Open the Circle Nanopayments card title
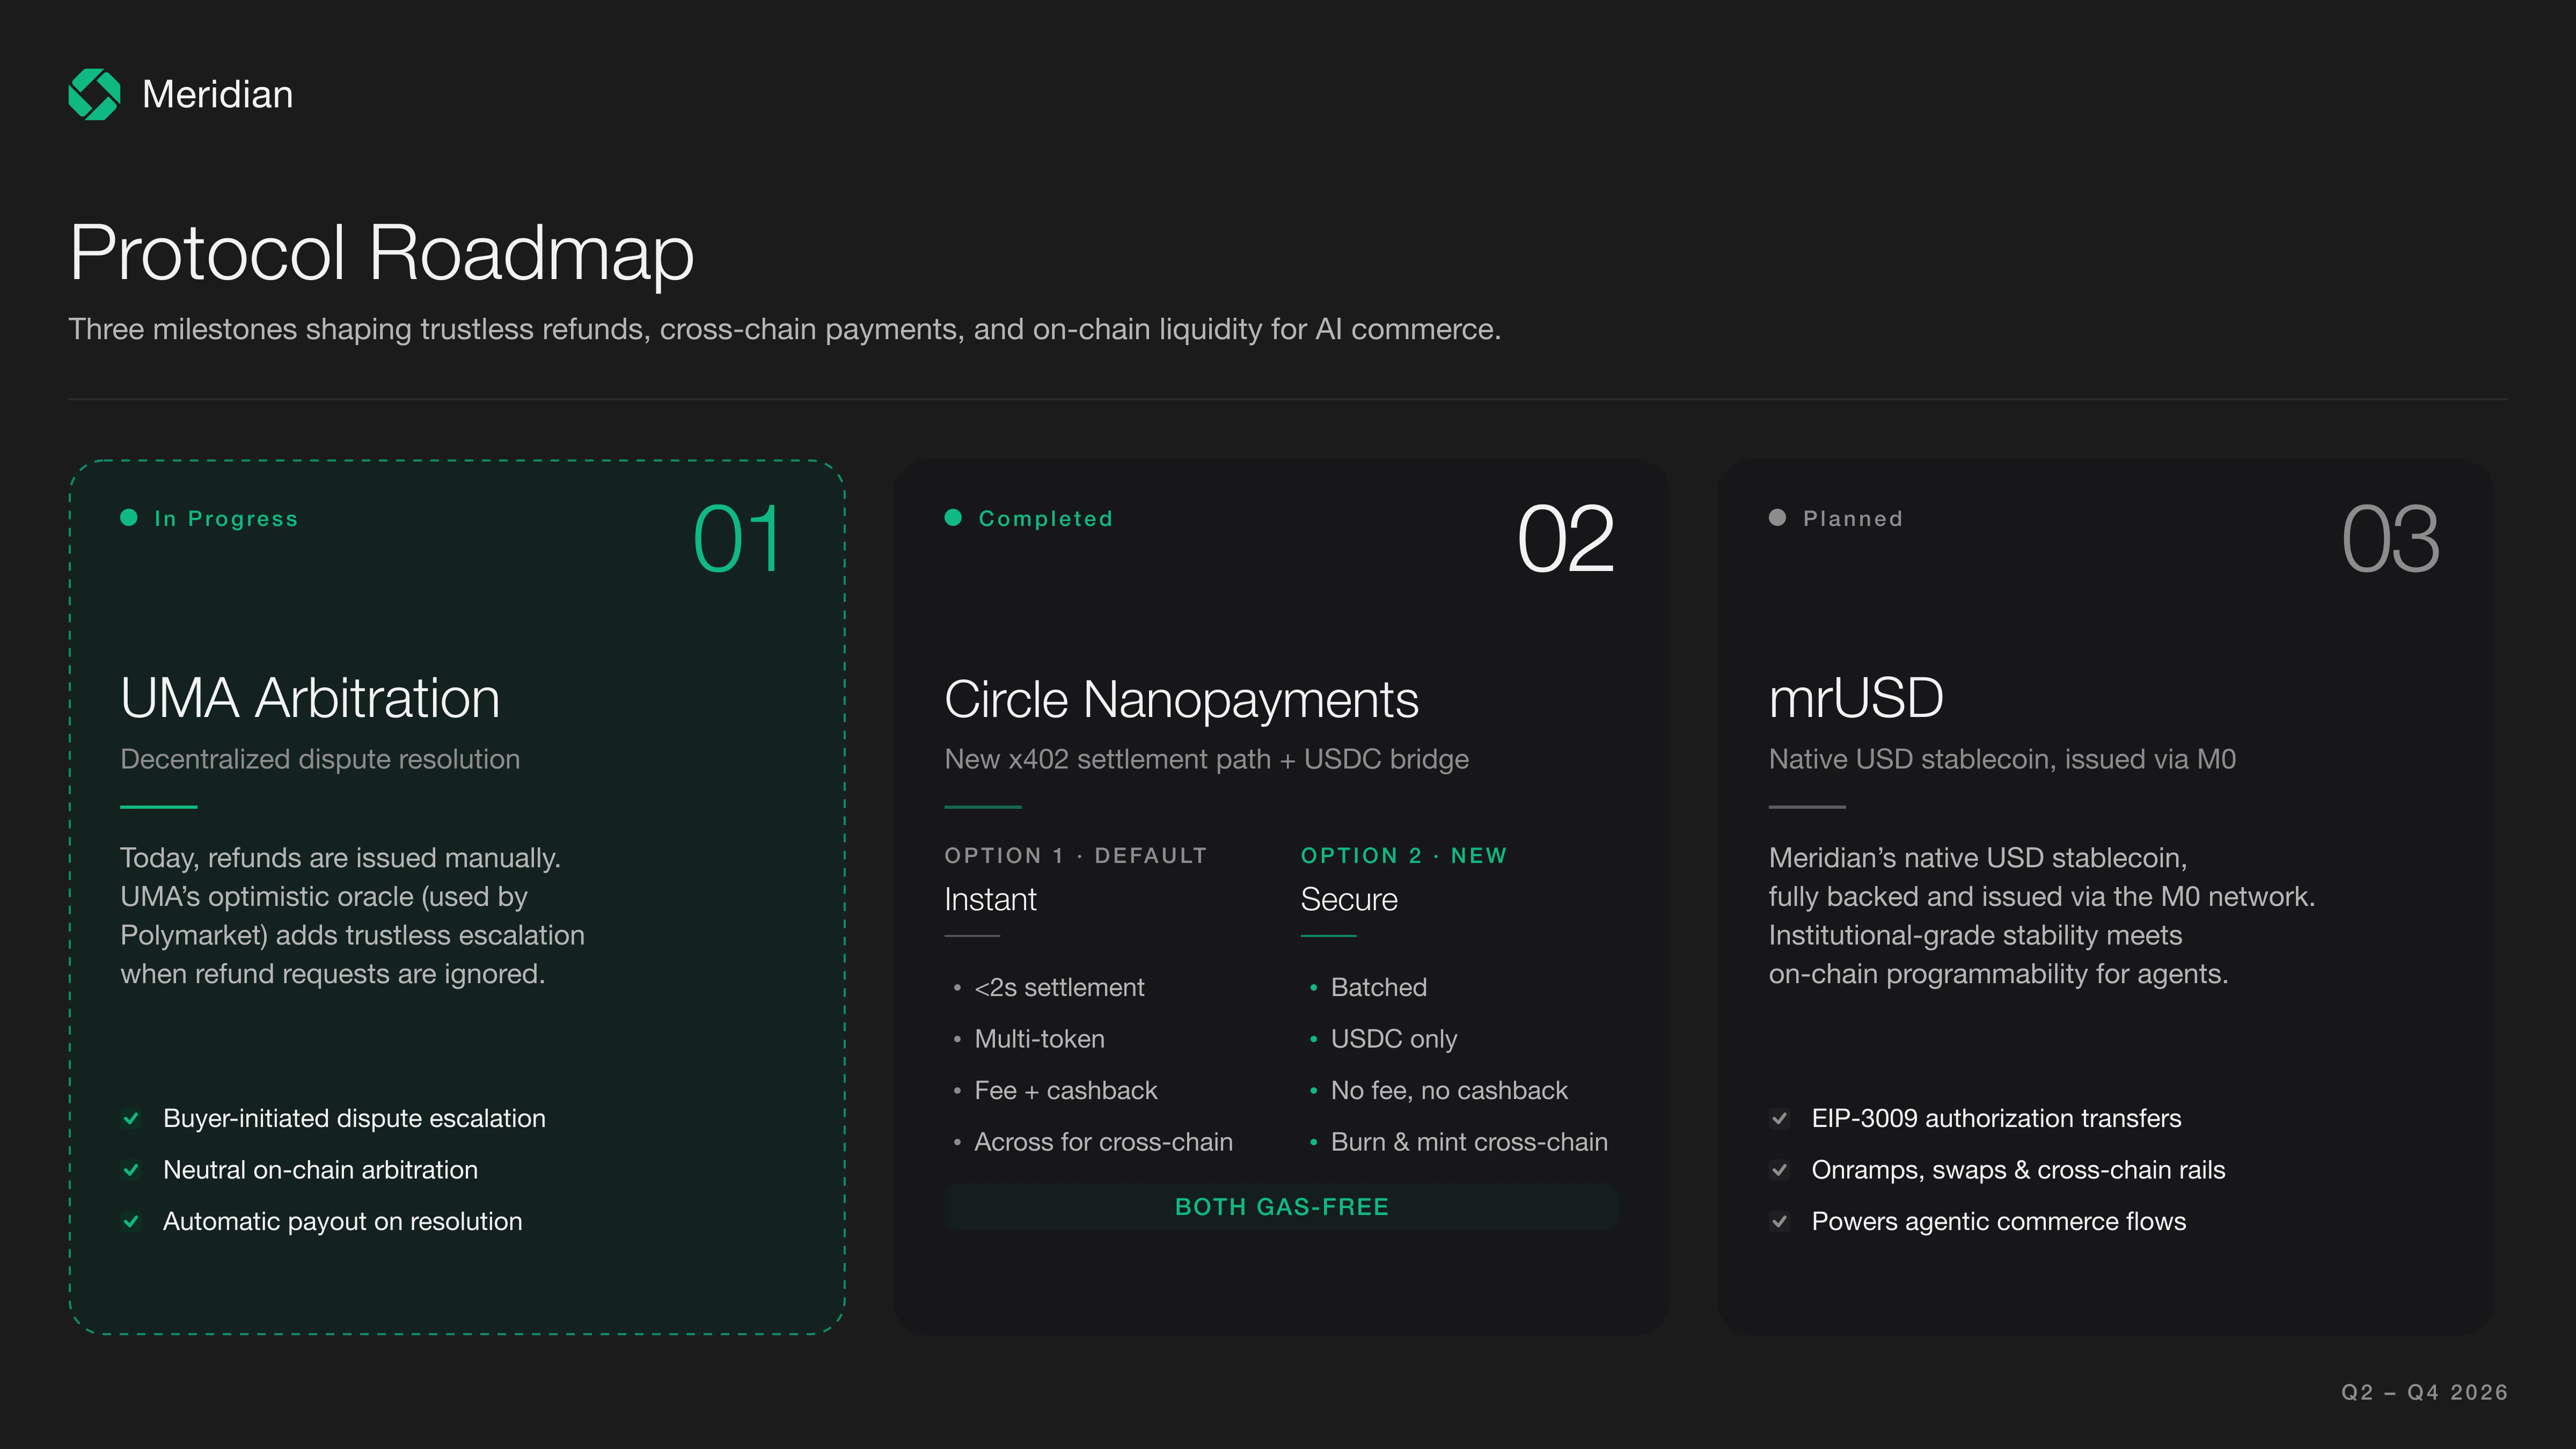This screenshot has height=1449, width=2576. 1181,699
